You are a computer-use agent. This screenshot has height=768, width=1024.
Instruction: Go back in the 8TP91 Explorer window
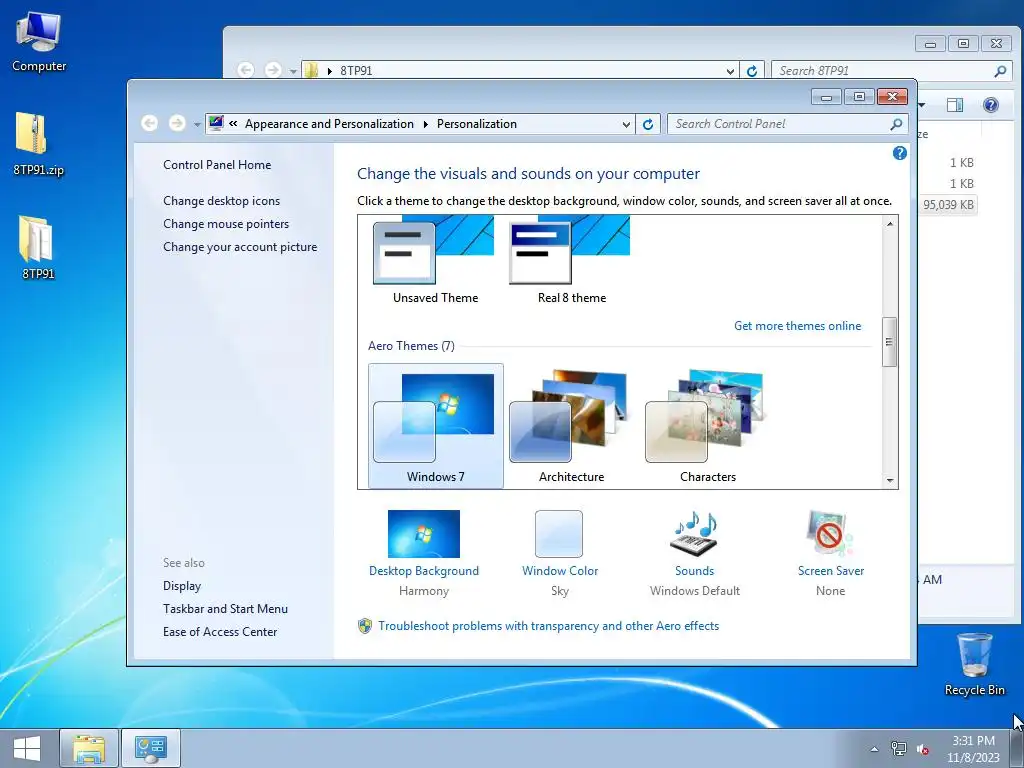[246, 70]
